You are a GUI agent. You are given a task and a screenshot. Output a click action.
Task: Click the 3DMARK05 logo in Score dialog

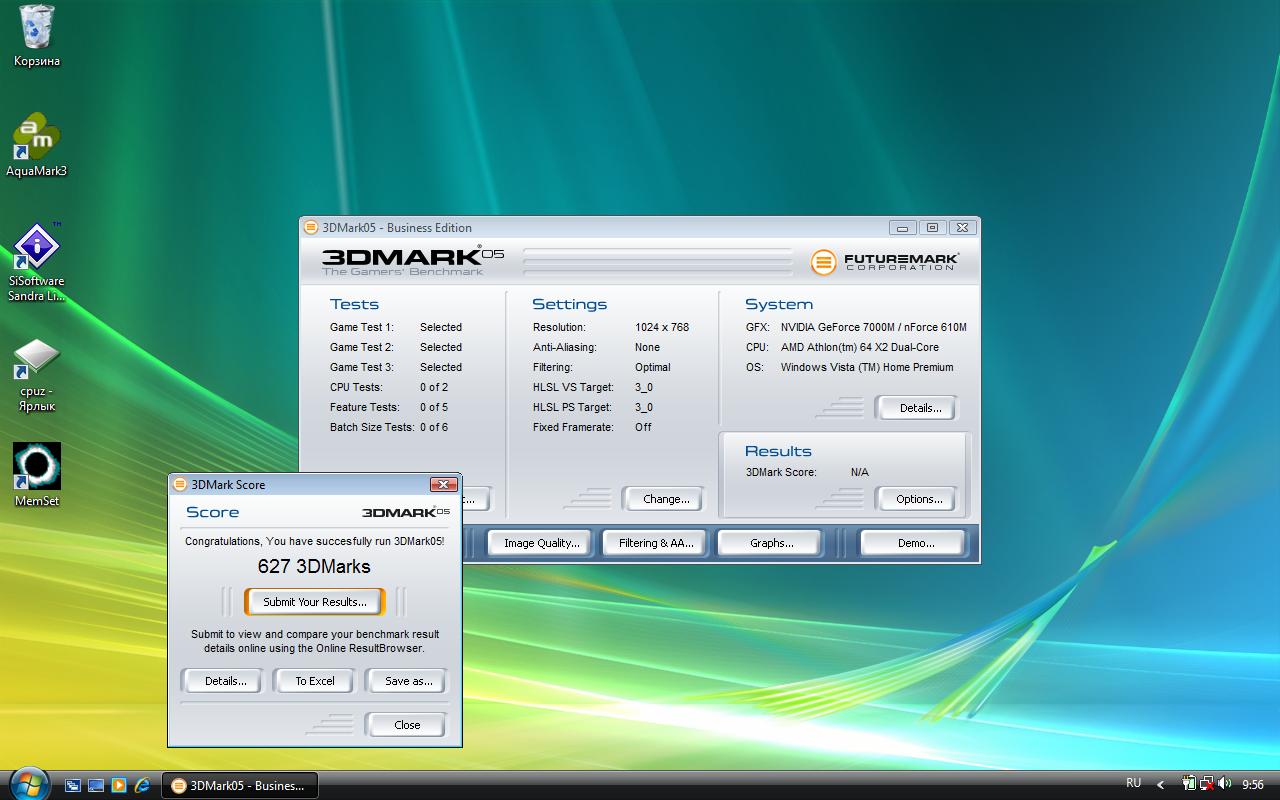[405, 512]
